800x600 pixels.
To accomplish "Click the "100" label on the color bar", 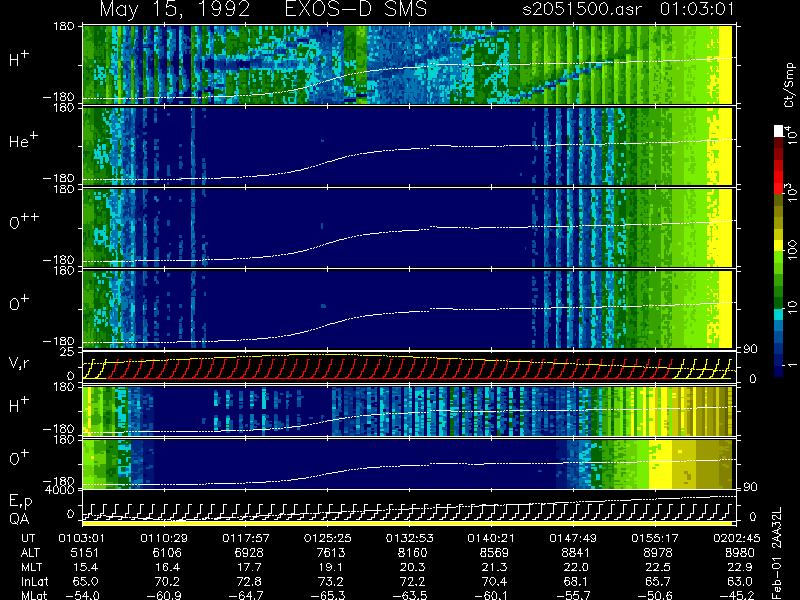I will pyautogui.click(x=792, y=250).
